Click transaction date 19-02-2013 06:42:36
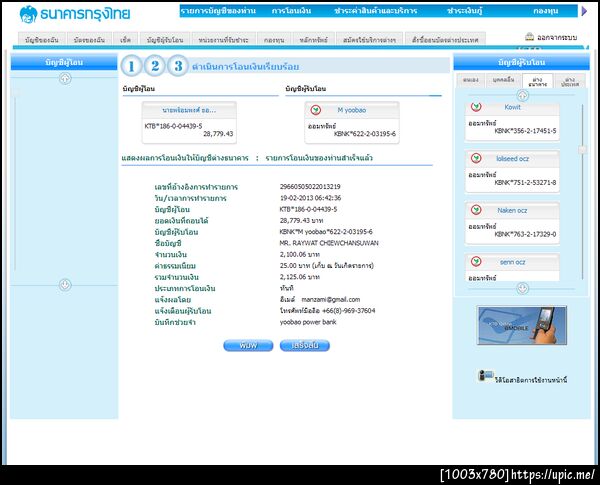The height and width of the screenshot is (485, 600). coord(310,198)
